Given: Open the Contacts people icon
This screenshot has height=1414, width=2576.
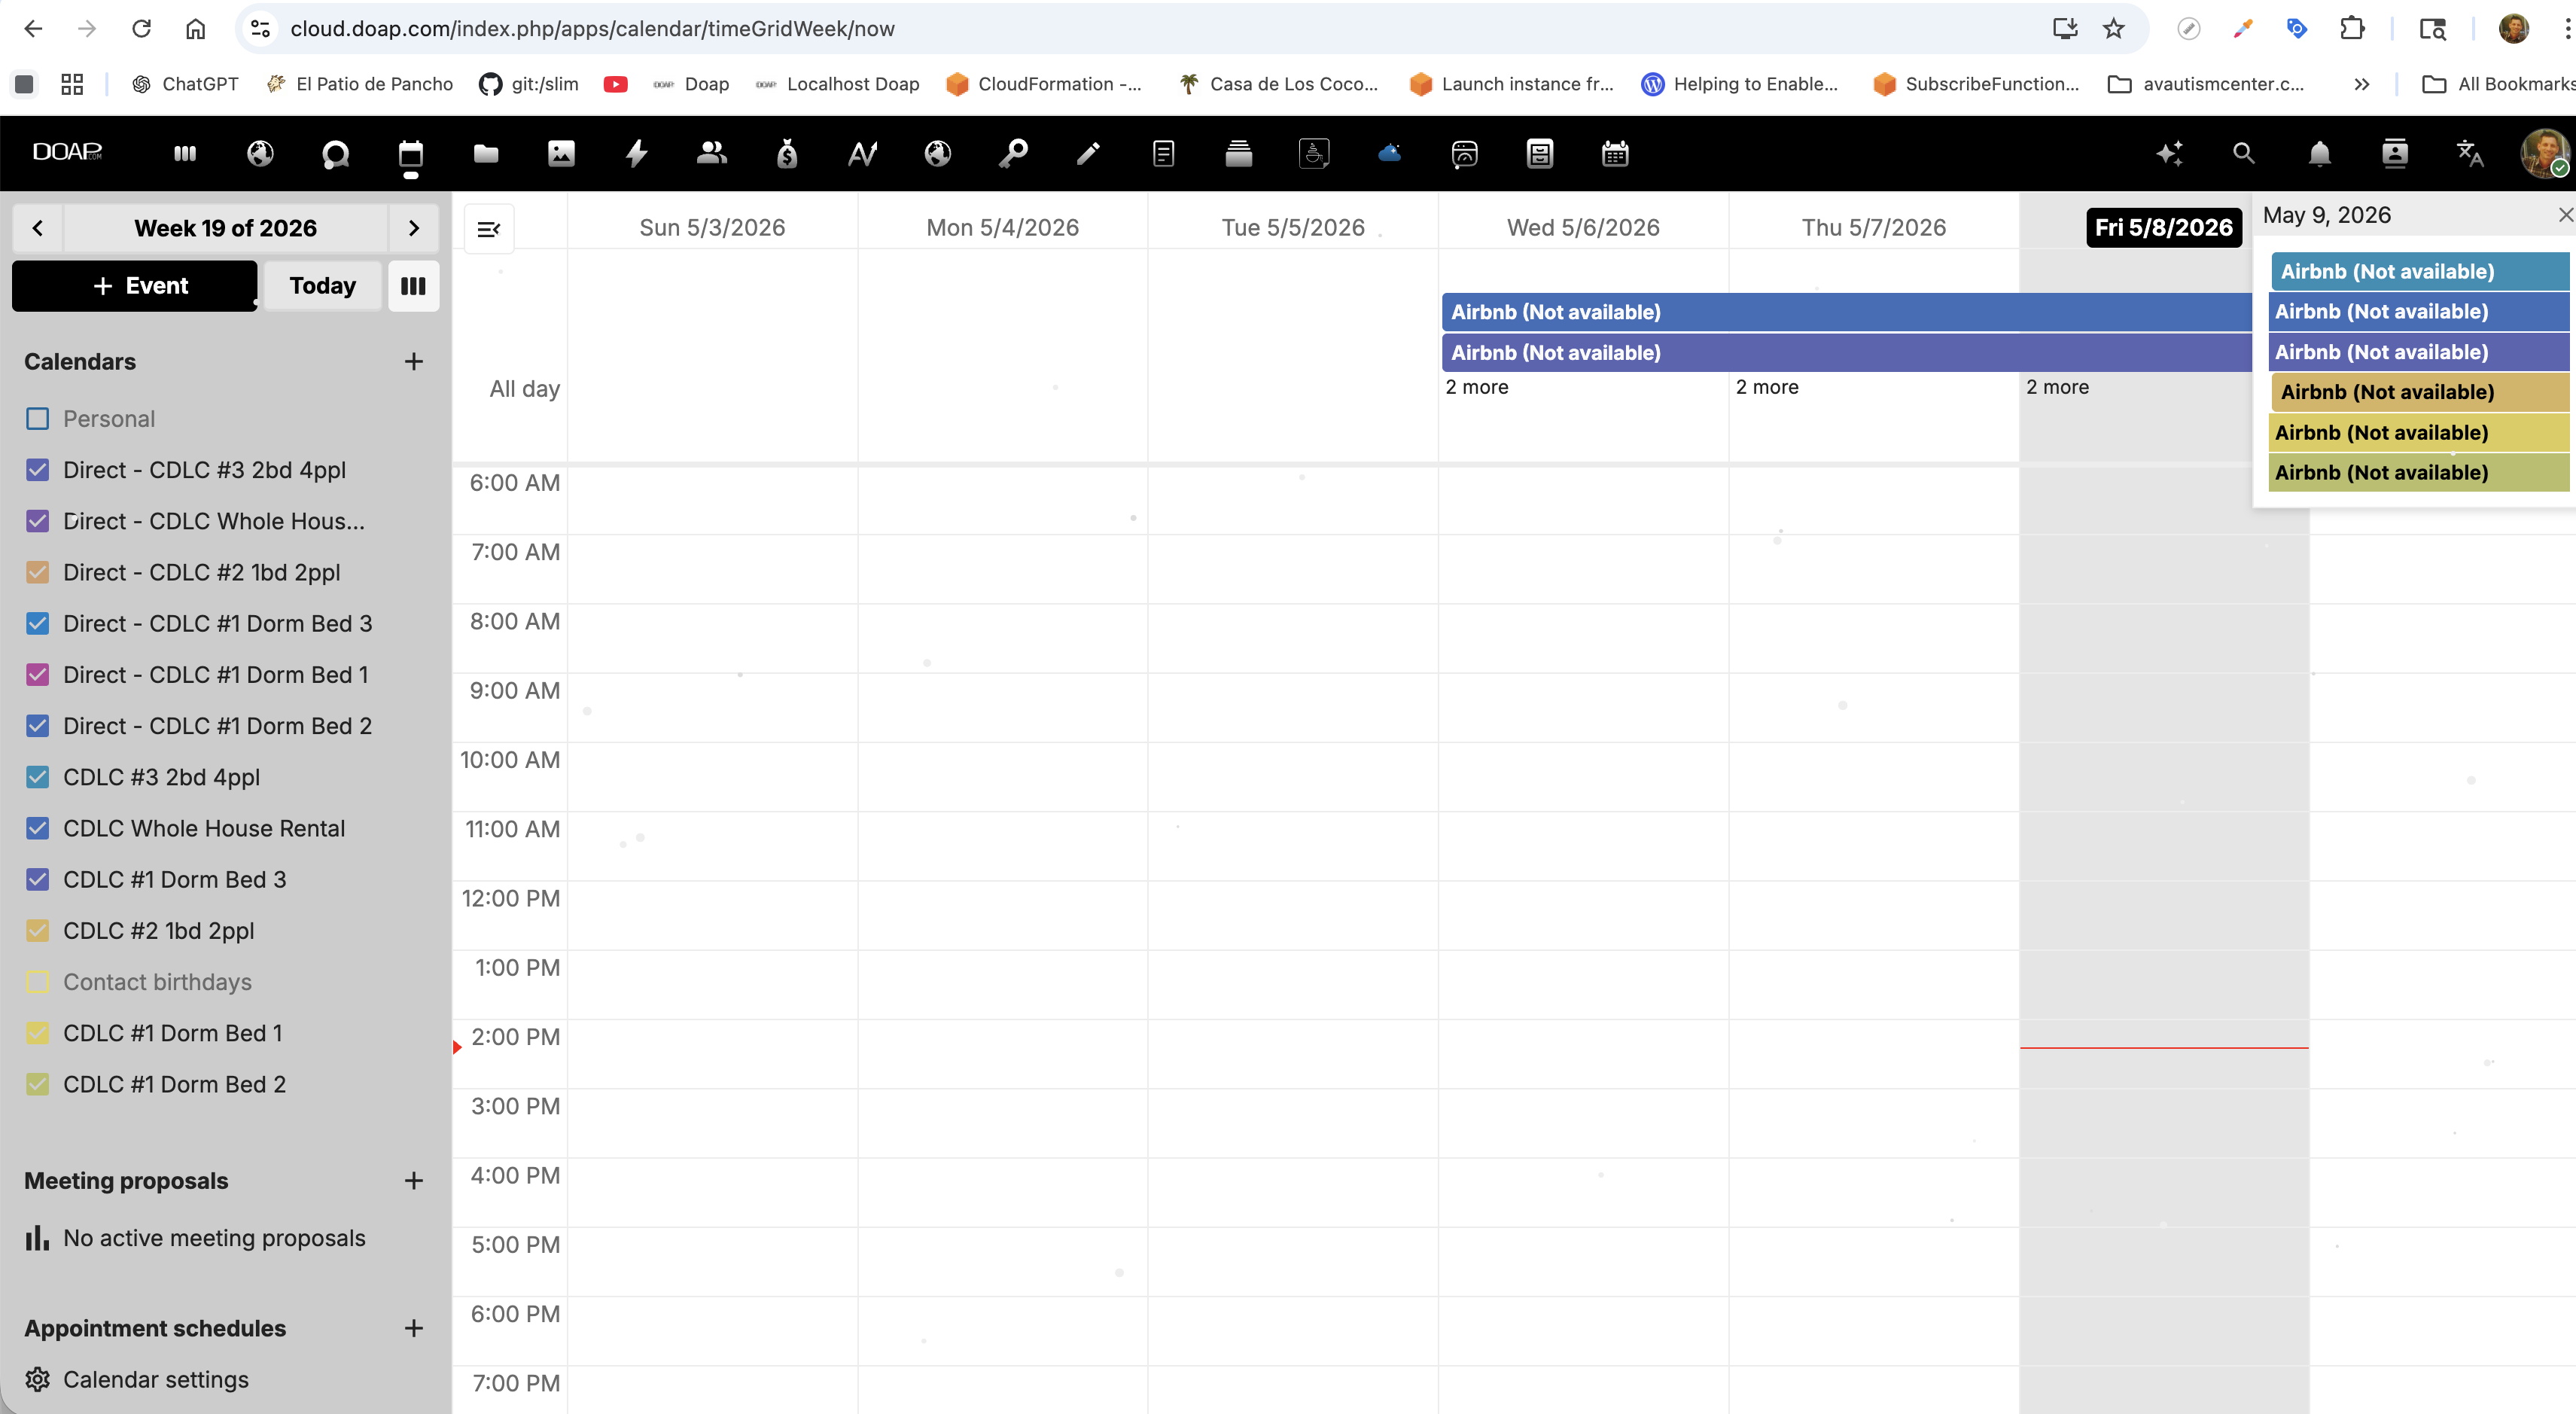Looking at the screenshot, I should 712,153.
